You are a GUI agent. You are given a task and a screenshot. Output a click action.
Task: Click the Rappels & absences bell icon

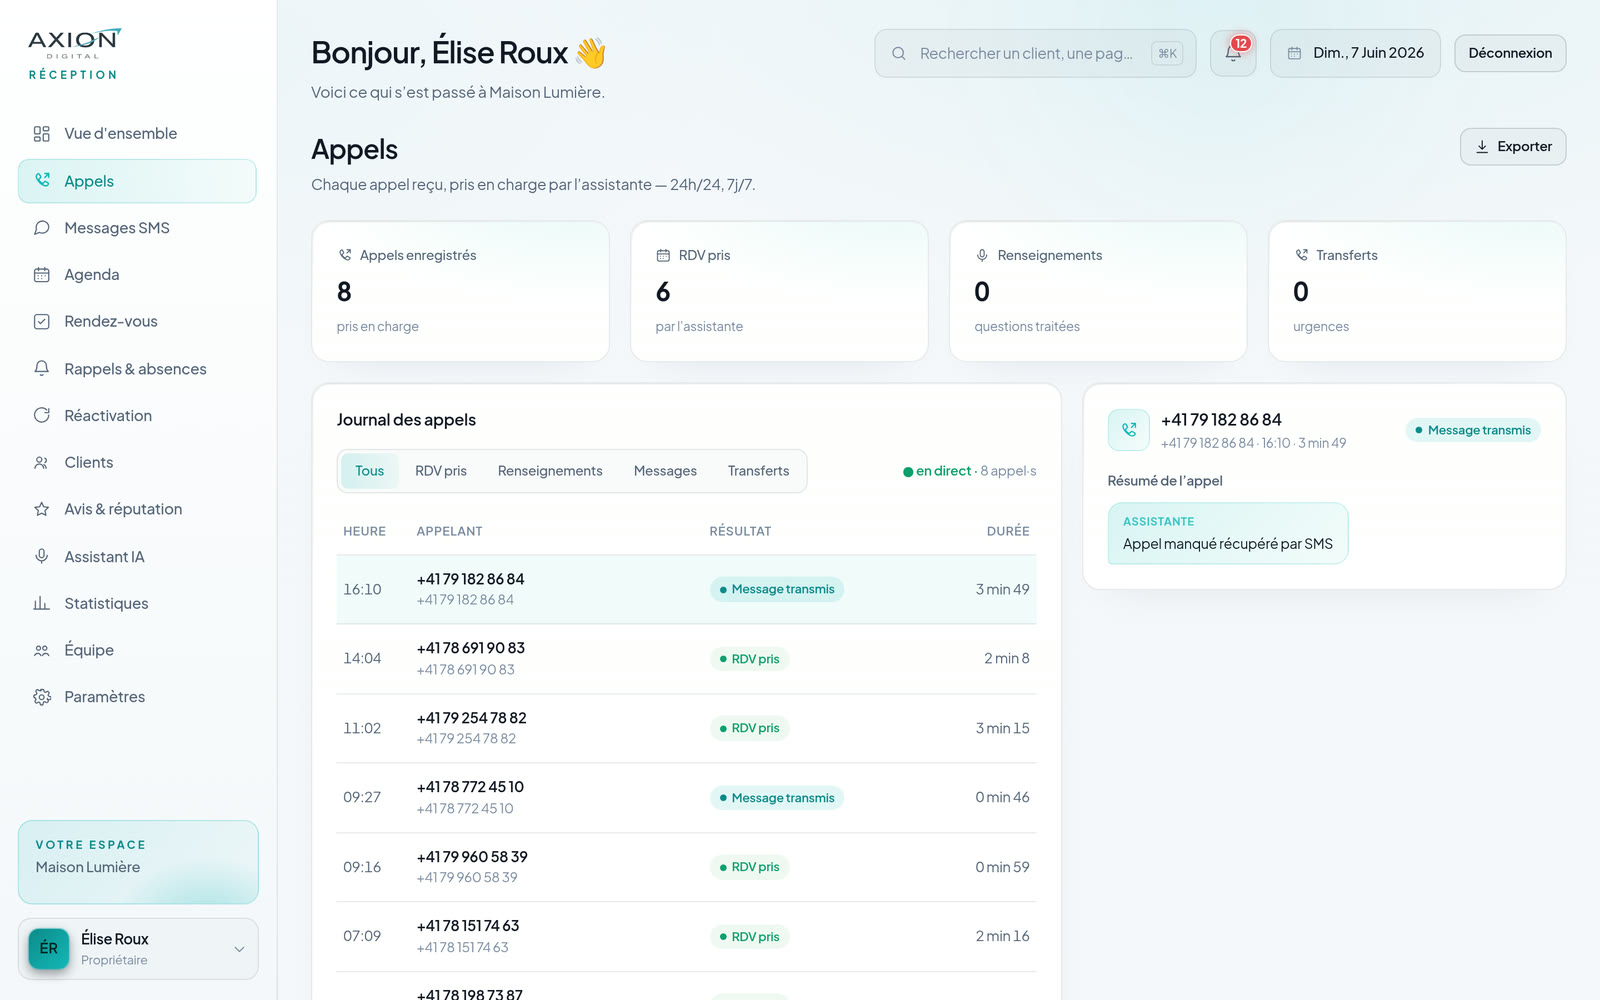point(41,369)
